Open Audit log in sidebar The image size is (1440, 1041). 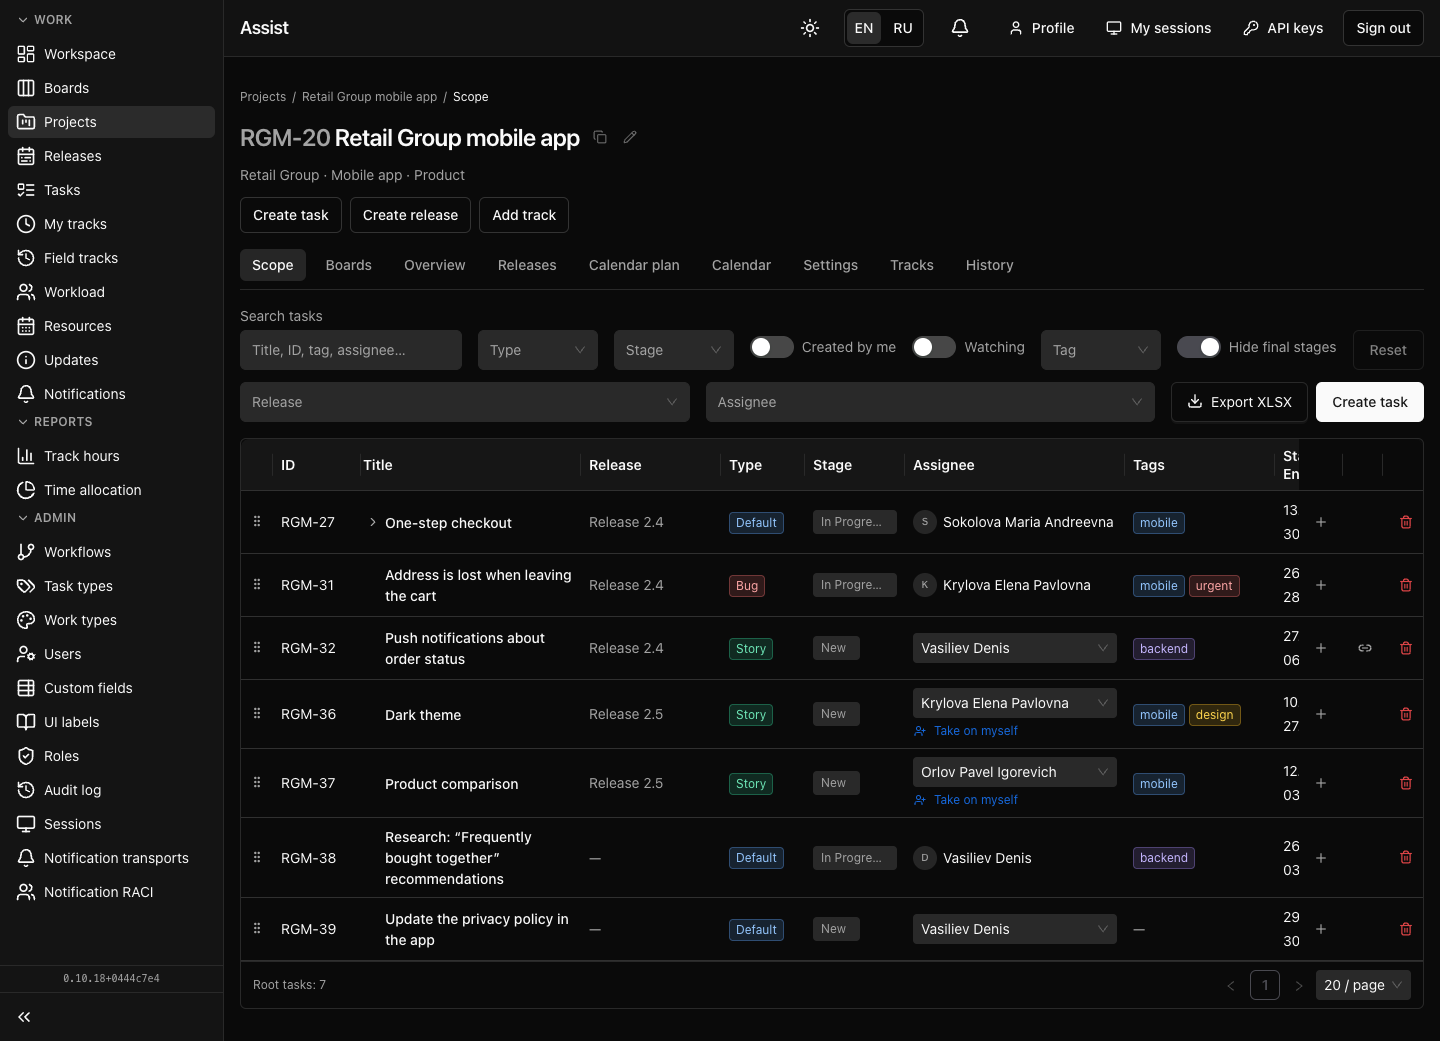[111, 790]
